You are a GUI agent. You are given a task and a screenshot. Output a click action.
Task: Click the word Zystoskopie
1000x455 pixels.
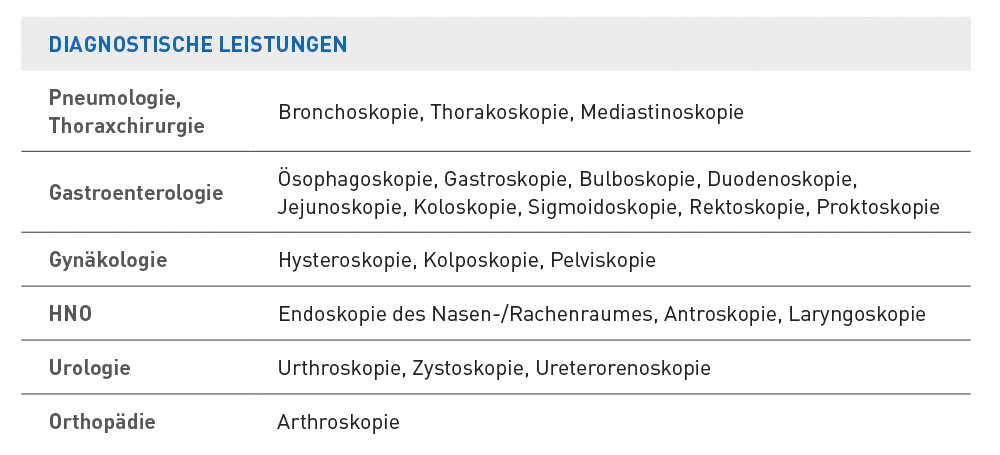[467, 368]
